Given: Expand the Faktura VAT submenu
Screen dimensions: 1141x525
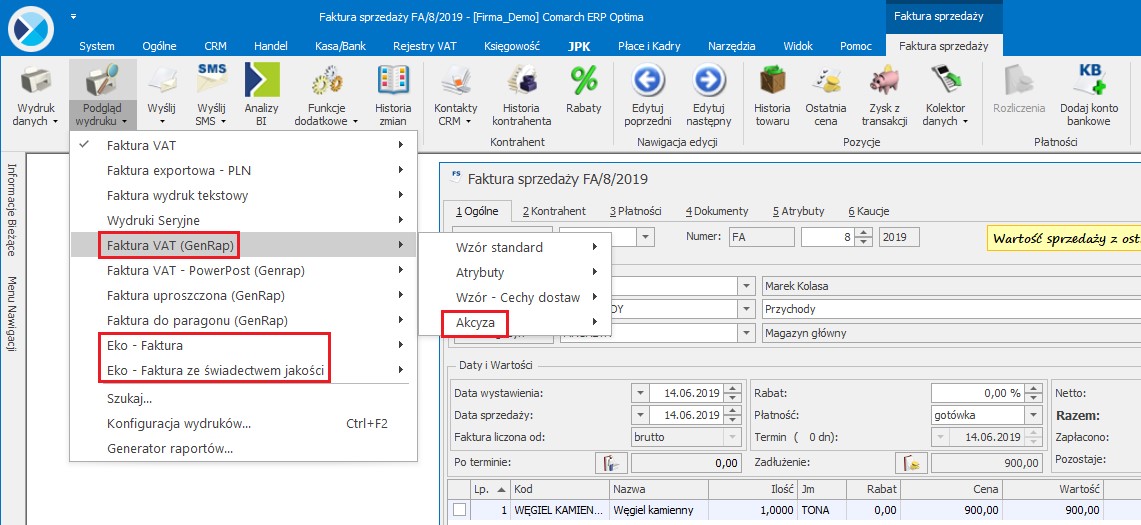Looking at the screenshot, I should click(x=401, y=145).
